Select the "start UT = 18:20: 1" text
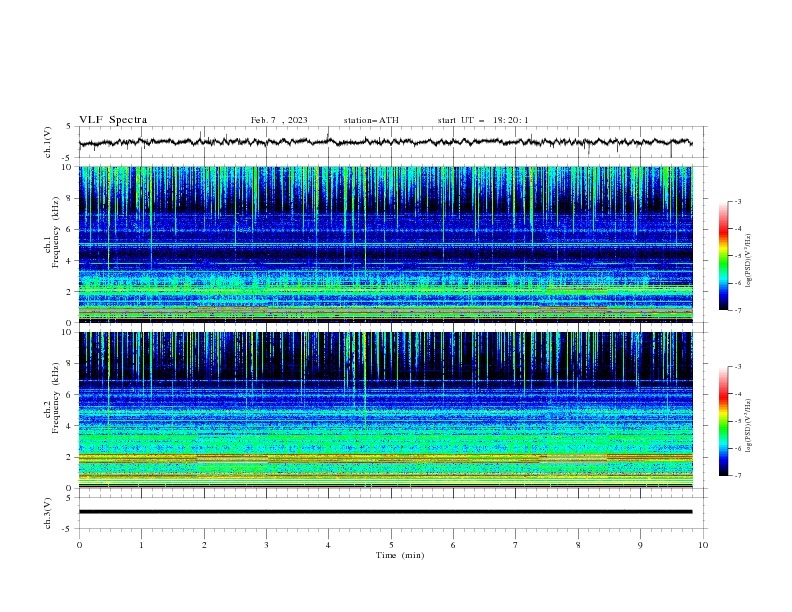This screenshot has width=792, height=612. point(483,120)
